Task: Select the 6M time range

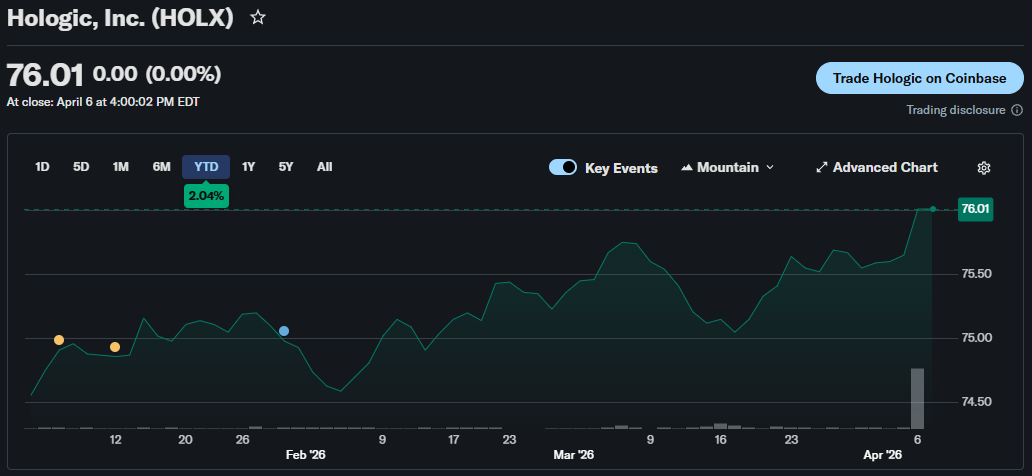Action: [161, 167]
